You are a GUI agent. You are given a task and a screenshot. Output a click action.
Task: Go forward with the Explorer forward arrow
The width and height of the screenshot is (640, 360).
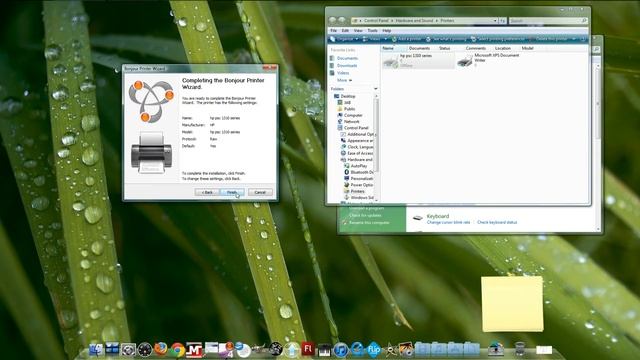[342, 20]
